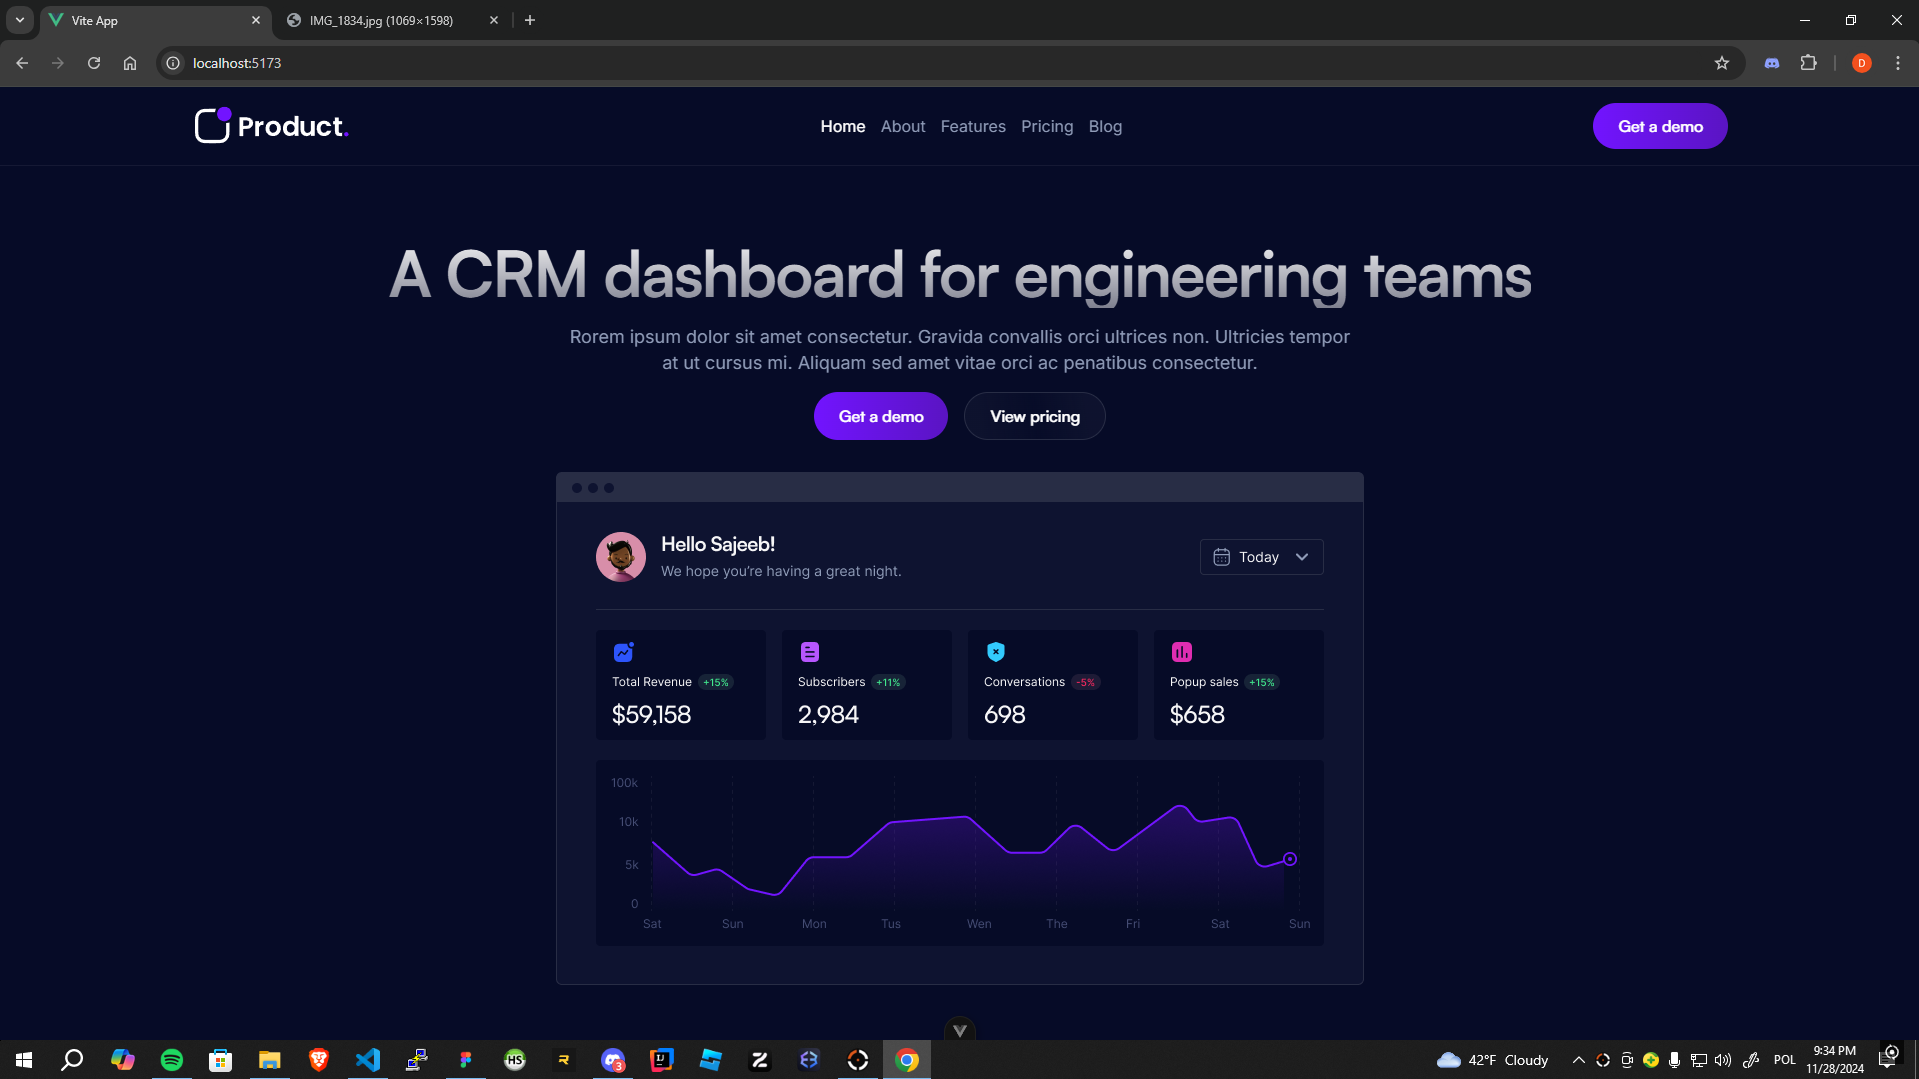Screen dimensions: 1919x1079
Task: Open the clock showing 9:34 PM
Action: (x=1834, y=1060)
